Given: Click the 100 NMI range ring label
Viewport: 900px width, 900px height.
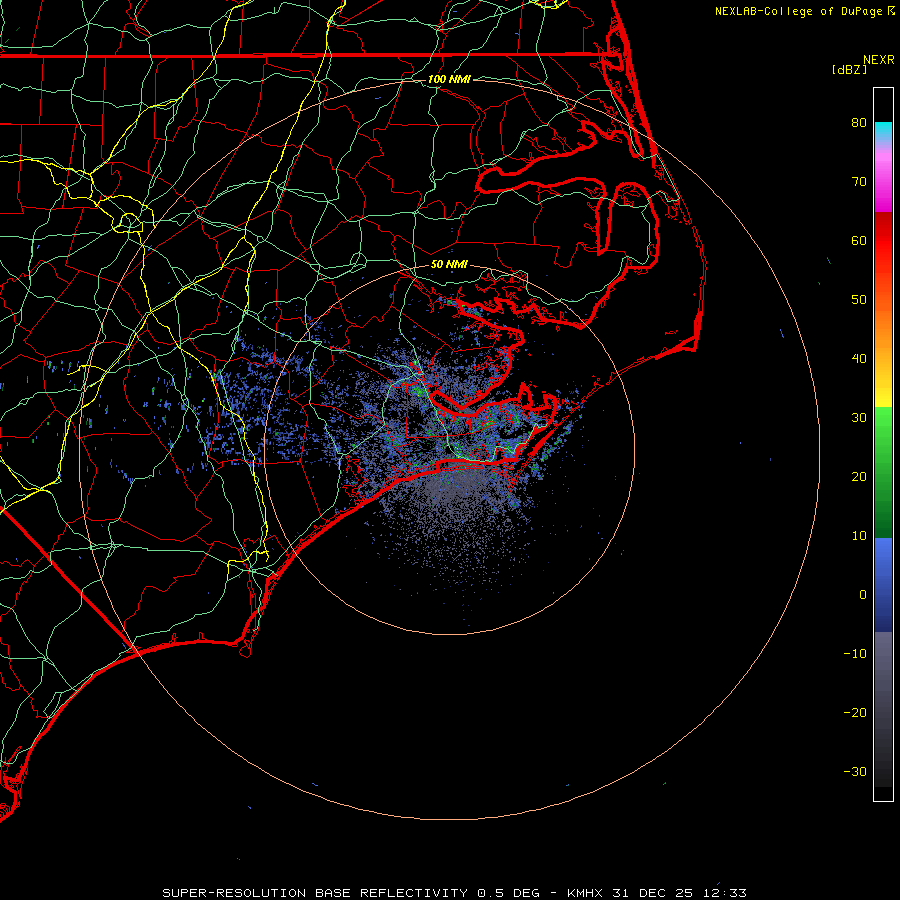Looking at the screenshot, I should point(449,79).
